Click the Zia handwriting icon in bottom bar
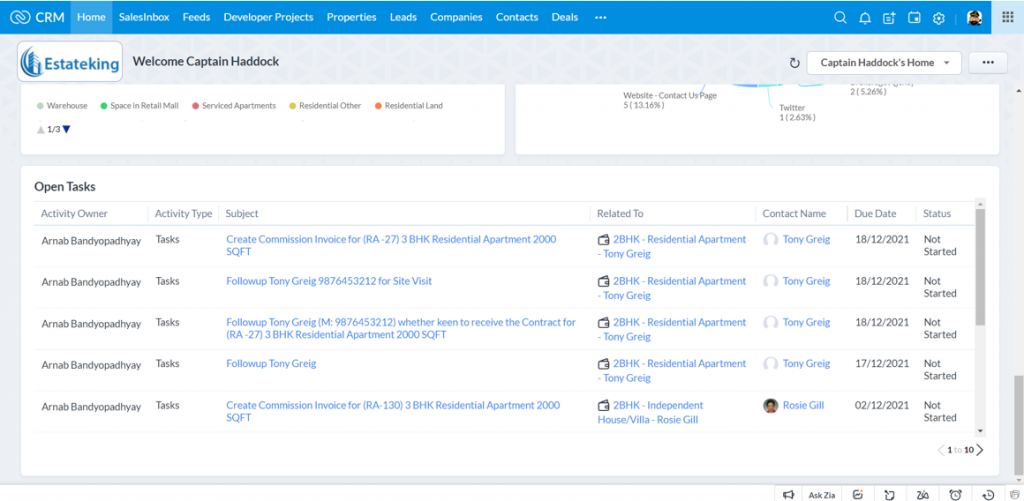 (923, 494)
